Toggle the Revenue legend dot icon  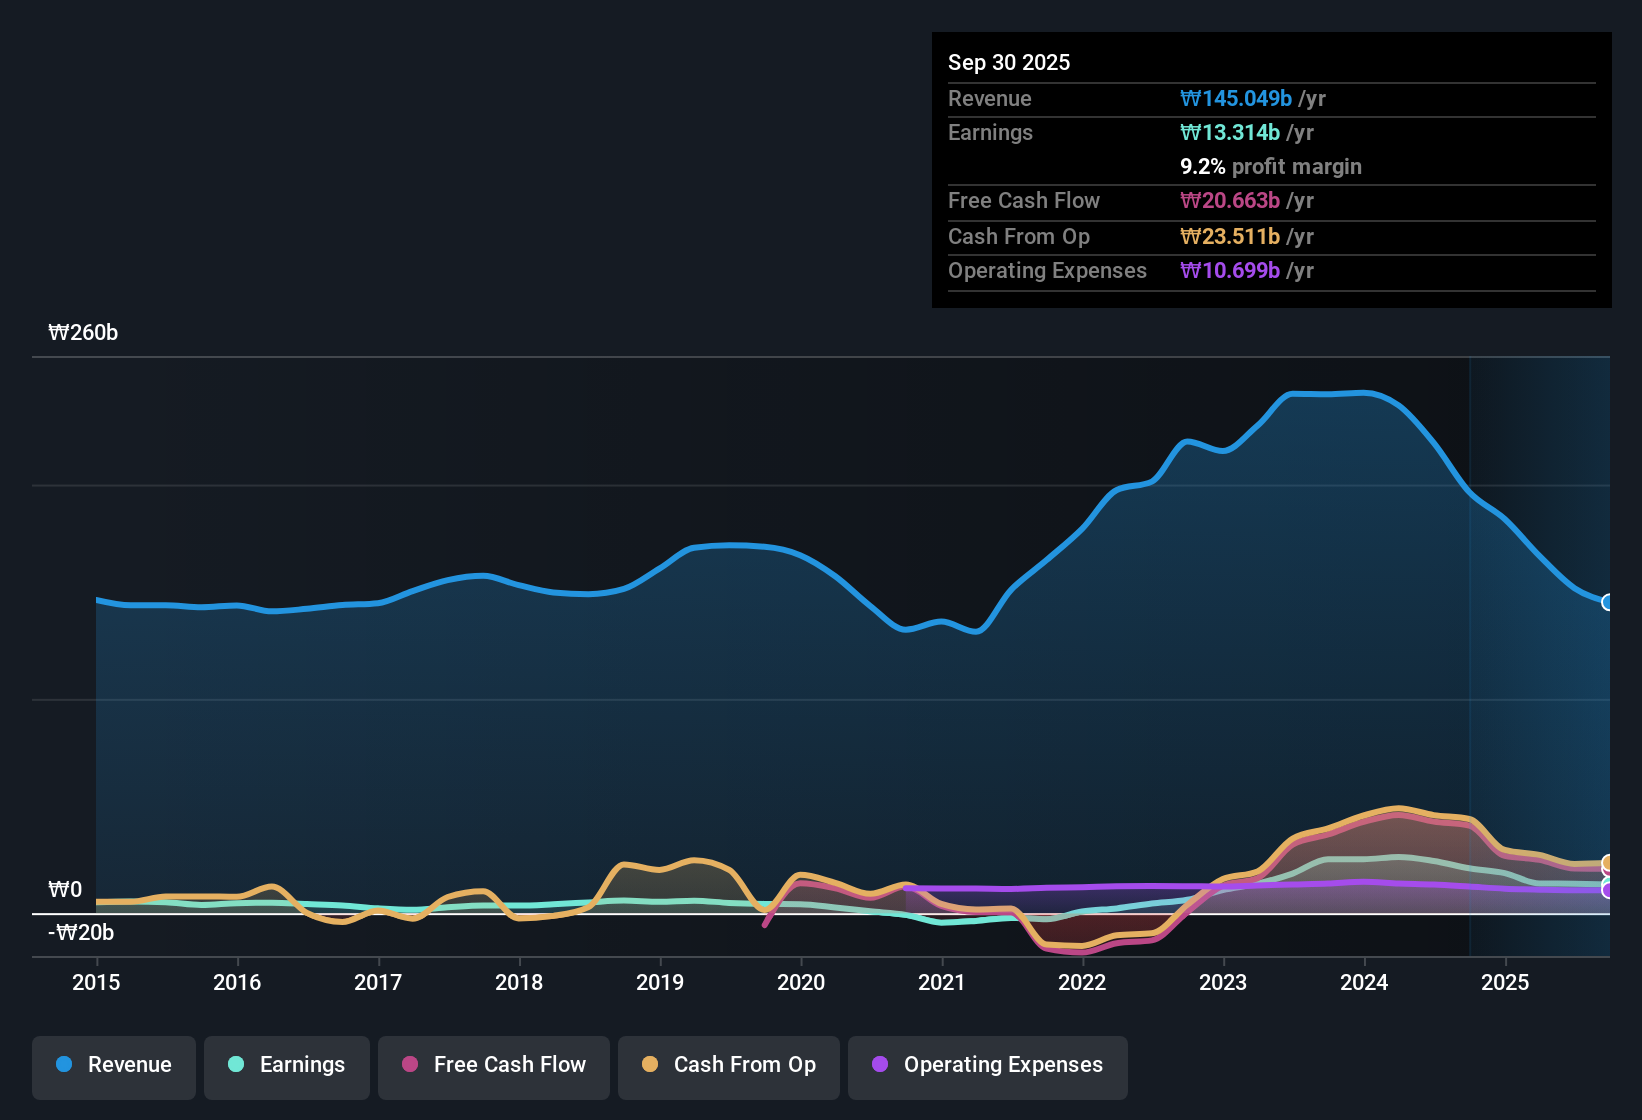[64, 1065]
